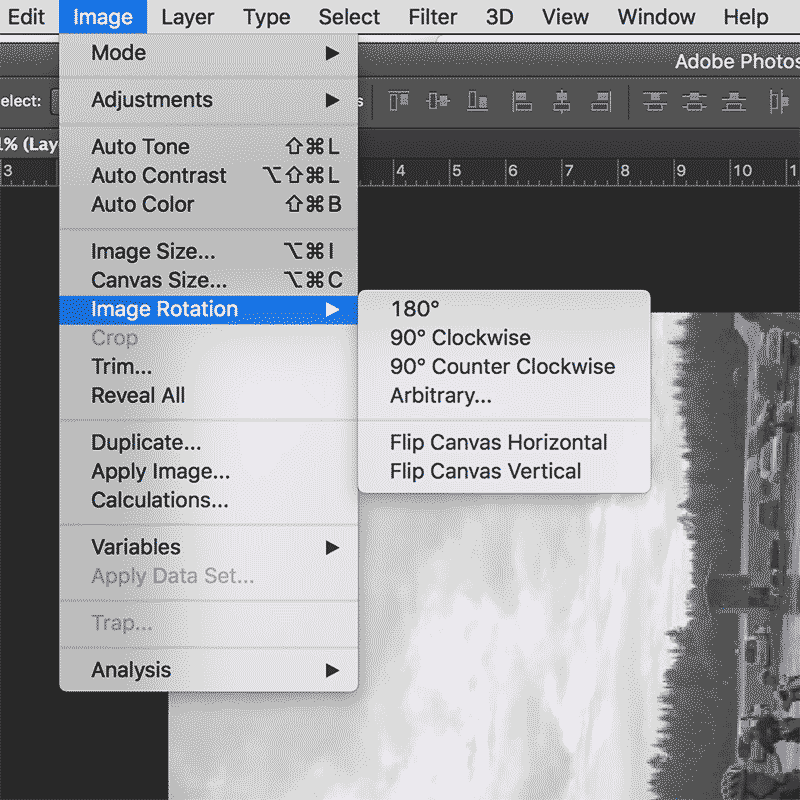Screen dimensions: 800x800
Task: Click the Align horizontal centers icon
Action: click(x=561, y=101)
